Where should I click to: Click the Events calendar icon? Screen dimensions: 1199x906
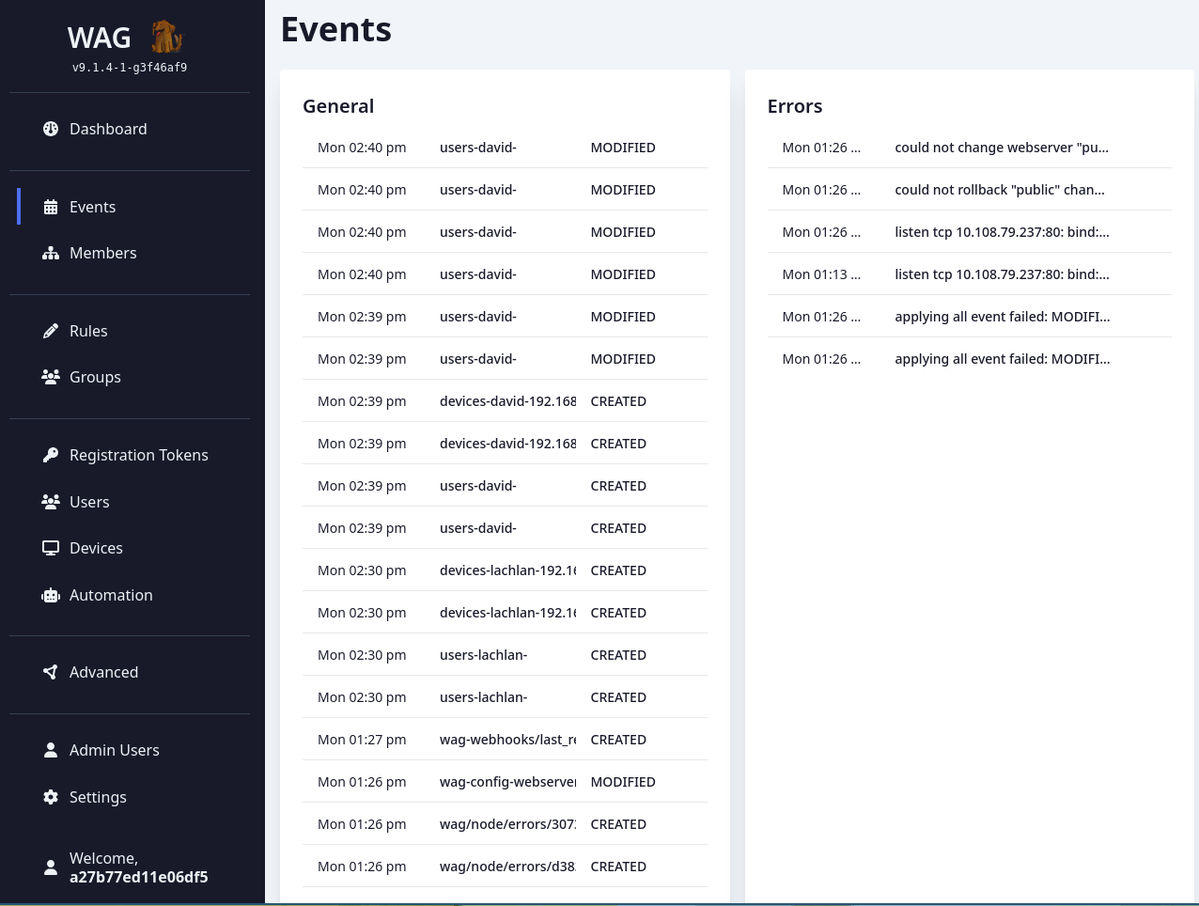pos(51,207)
